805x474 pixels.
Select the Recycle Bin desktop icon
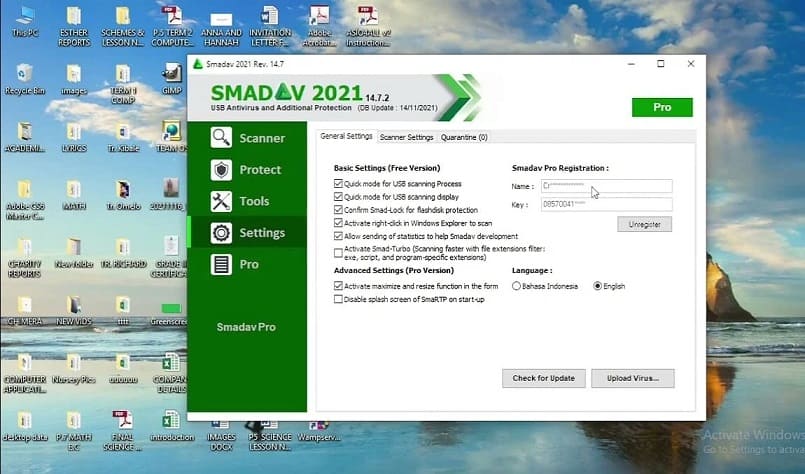[25, 80]
